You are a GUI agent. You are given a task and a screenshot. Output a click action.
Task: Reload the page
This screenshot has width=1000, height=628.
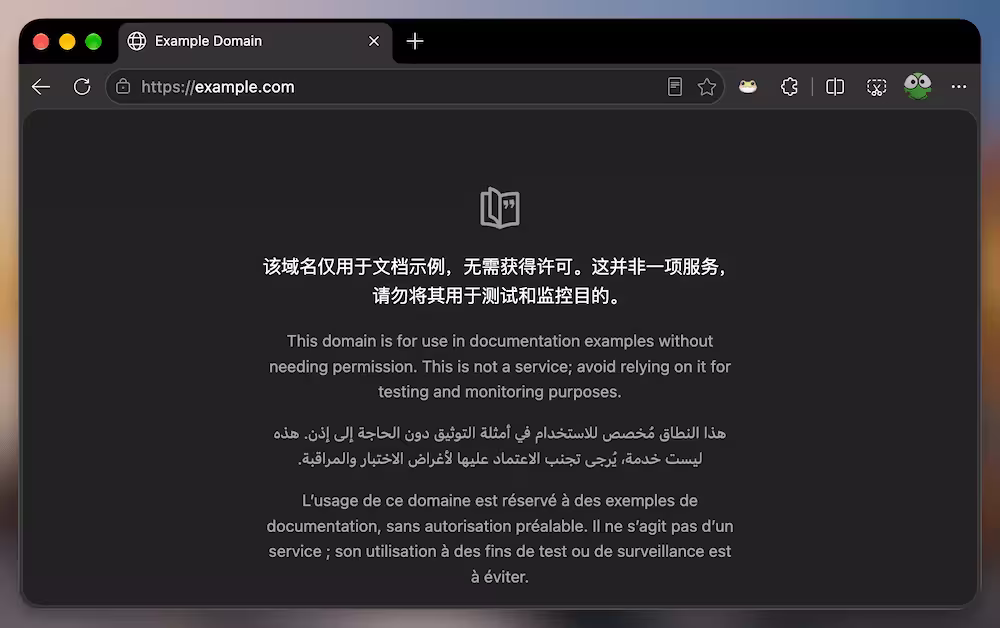pos(82,87)
